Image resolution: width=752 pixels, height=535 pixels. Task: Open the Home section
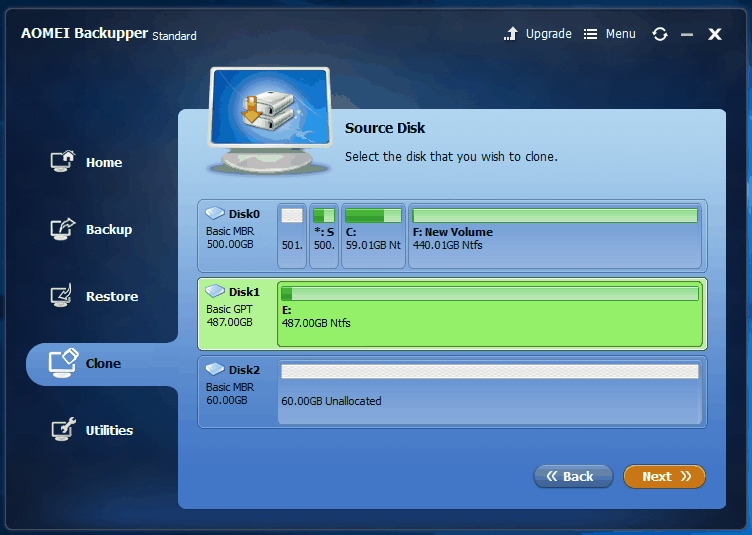point(87,162)
